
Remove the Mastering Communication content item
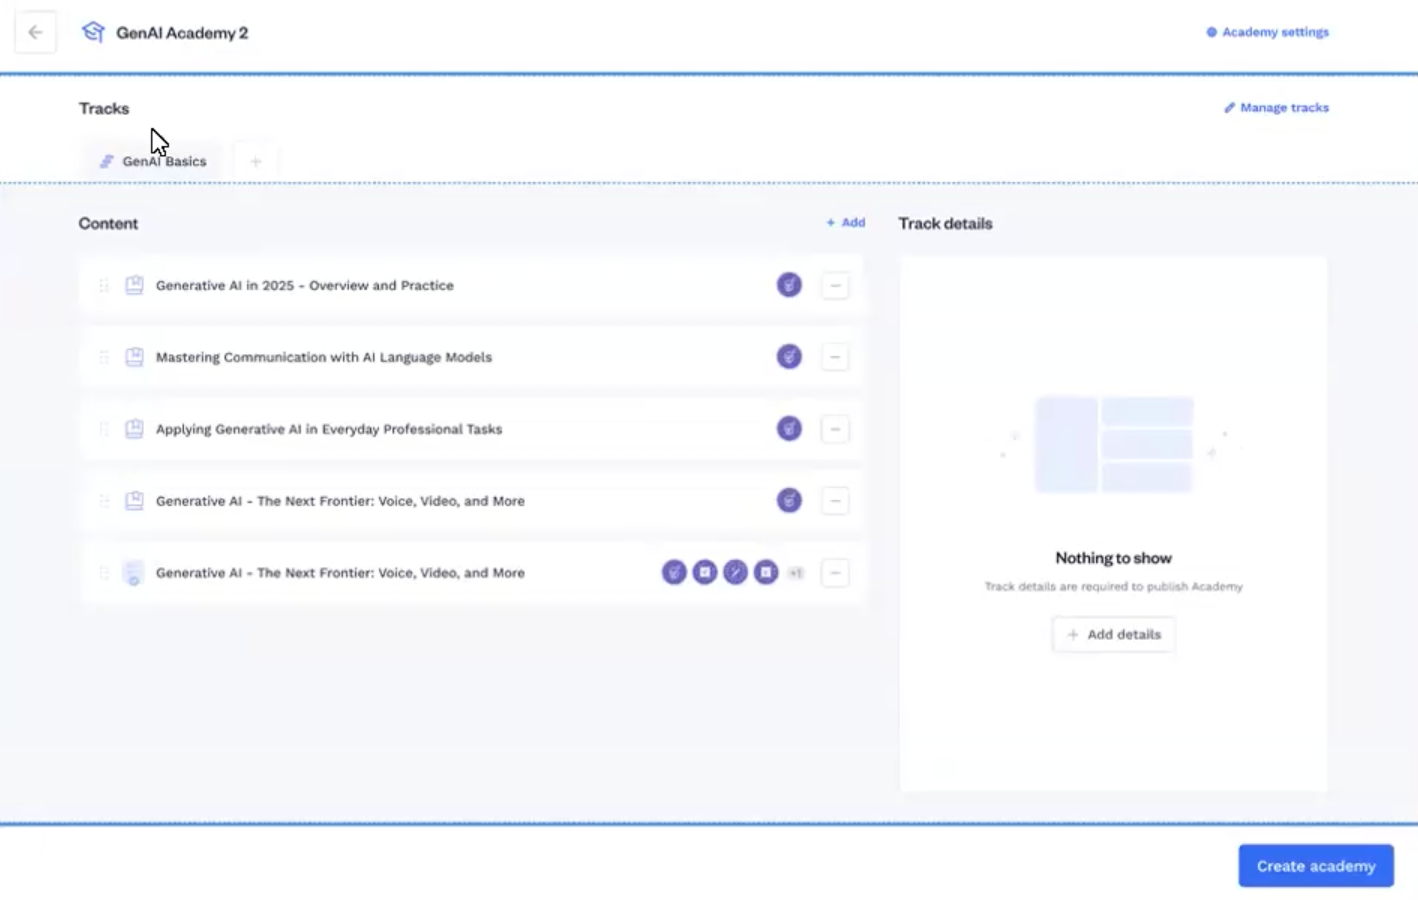(x=835, y=356)
